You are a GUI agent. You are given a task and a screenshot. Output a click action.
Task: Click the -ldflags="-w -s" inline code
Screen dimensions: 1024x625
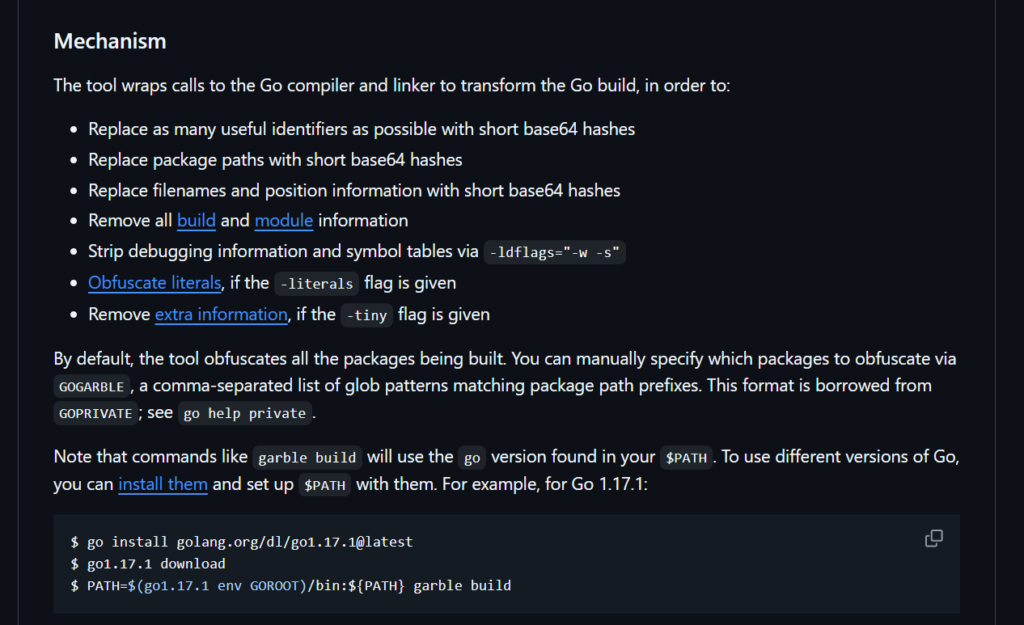point(555,253)
